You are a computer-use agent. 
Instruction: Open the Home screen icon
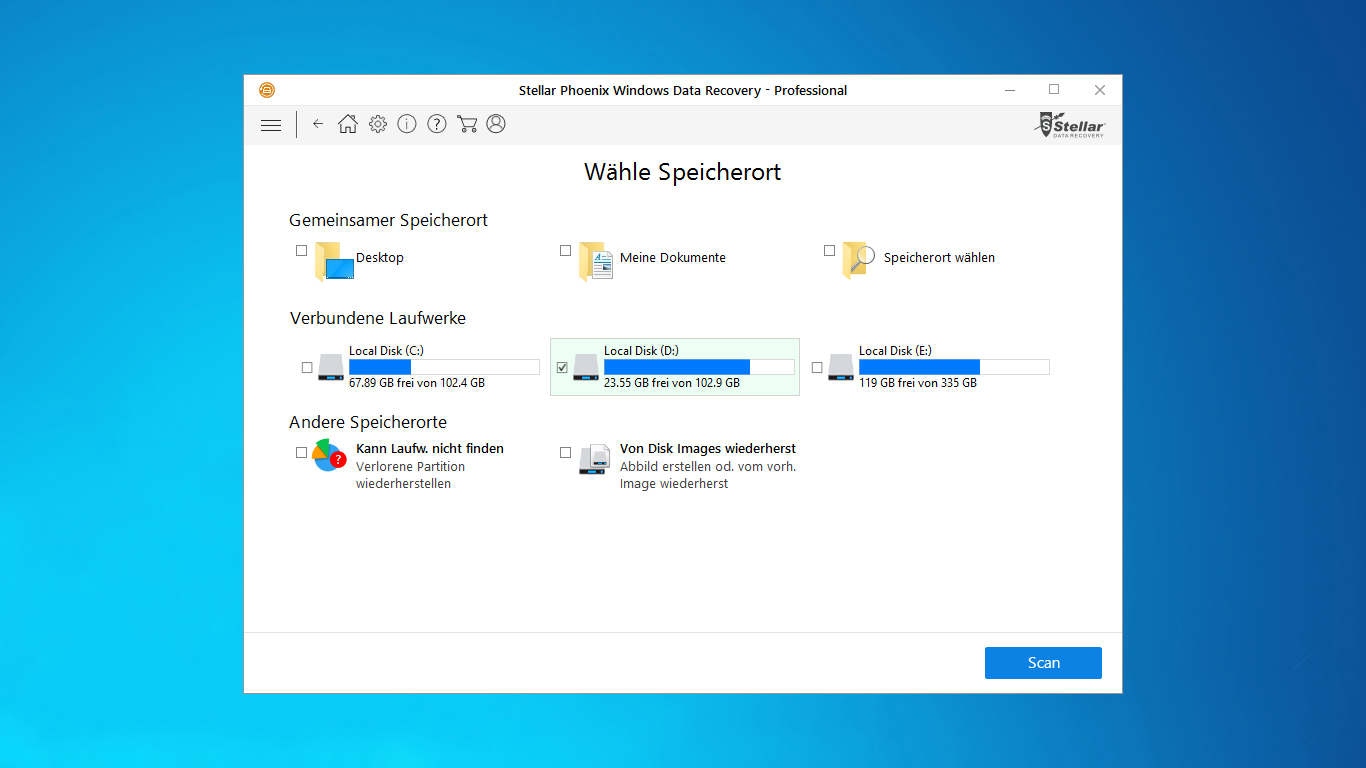pos(347,124)
